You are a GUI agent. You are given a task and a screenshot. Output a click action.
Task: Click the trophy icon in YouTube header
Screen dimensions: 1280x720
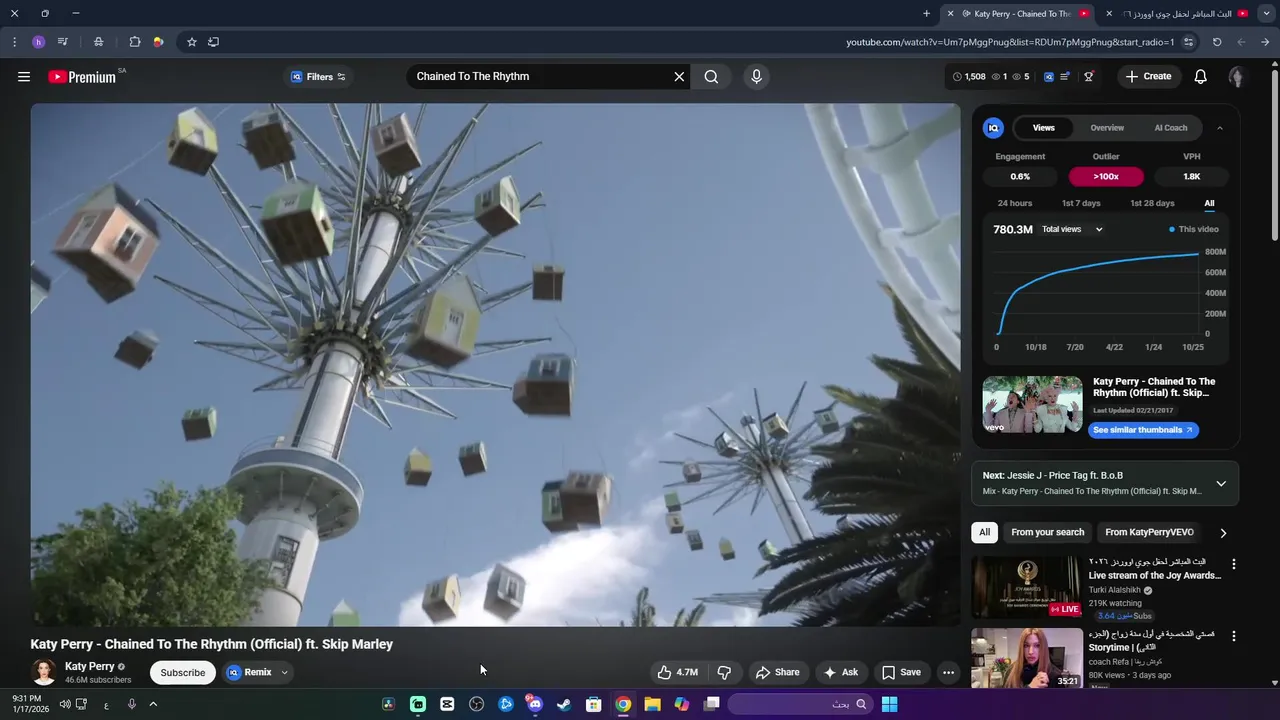pos(1089,76)
